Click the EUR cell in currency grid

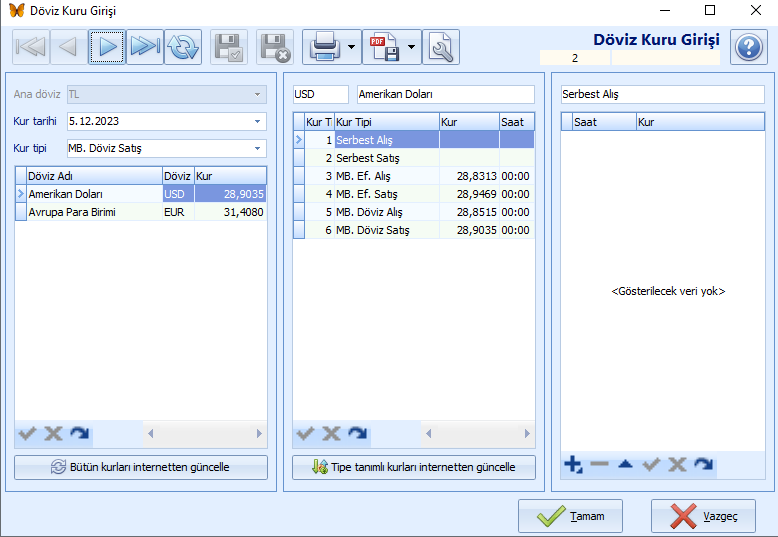point(178,212)
